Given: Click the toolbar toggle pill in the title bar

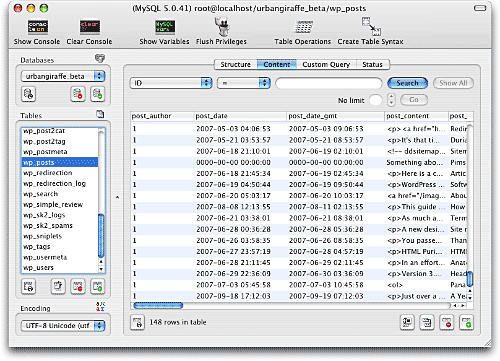Looking at the screenshot, I should pos(480,8).
